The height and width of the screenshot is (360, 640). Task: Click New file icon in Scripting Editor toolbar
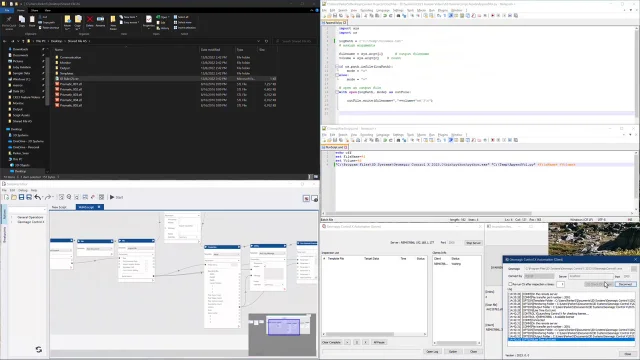[x=6, y=197]
